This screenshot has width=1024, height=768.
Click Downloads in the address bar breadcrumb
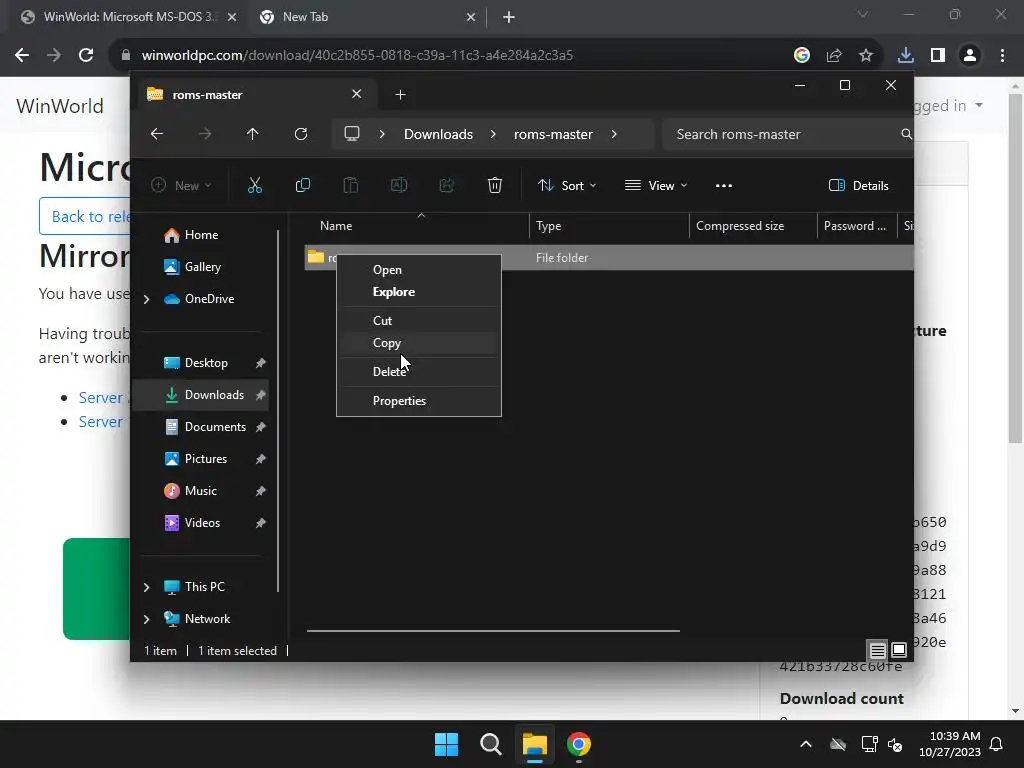tap(438, 134)
